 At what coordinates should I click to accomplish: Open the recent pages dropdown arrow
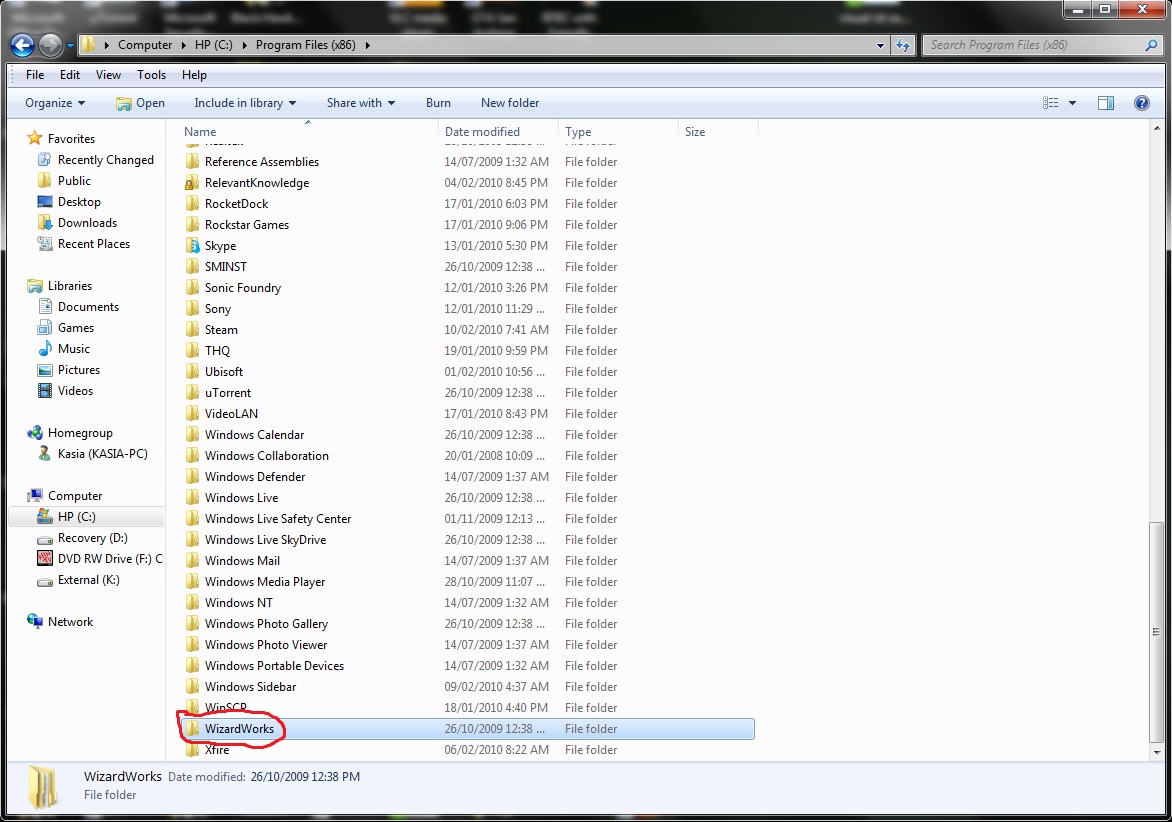tap(70, 46)
